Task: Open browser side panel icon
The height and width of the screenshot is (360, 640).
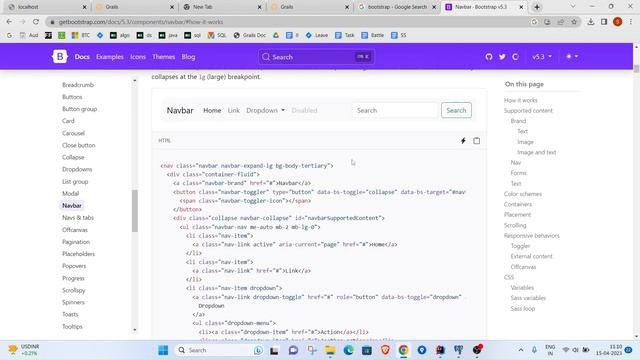Action: click(x=604, y=22)
